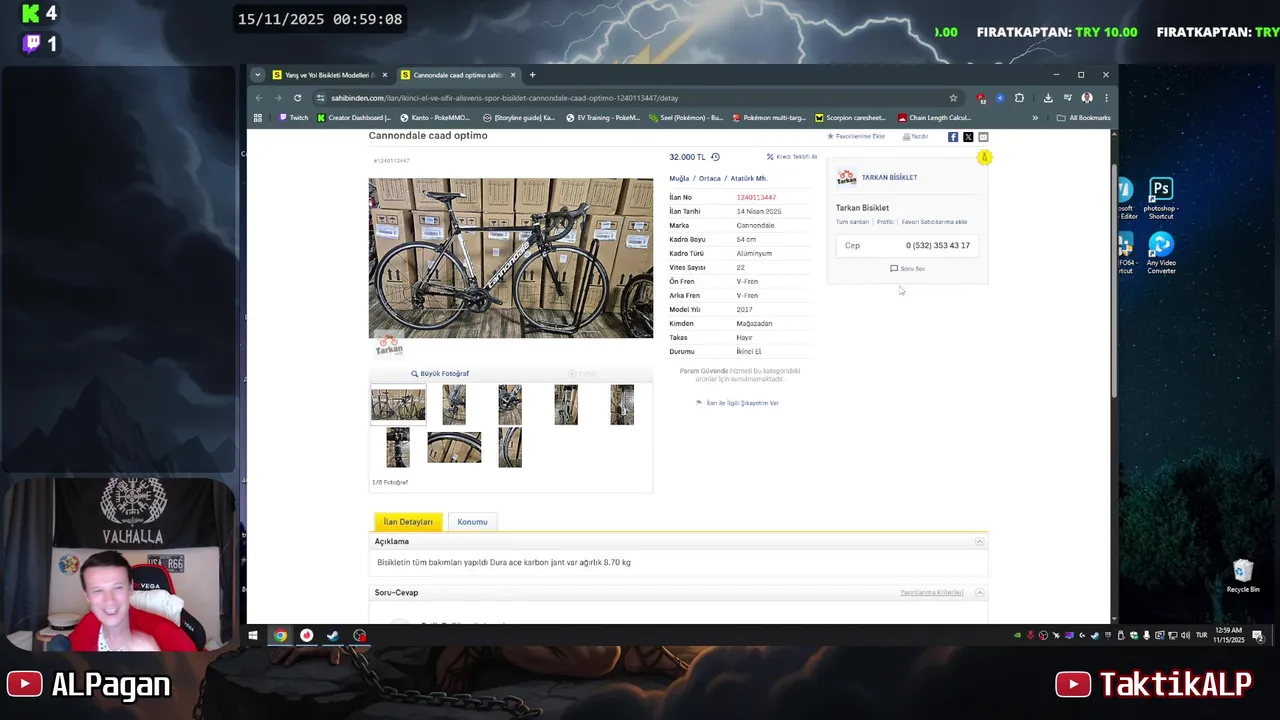Image resolution: width=1280 pixels, height=720 pixels.
Task: Open the Chrome apps grid in bookmarks bar
Action: [x=258, y=118]
